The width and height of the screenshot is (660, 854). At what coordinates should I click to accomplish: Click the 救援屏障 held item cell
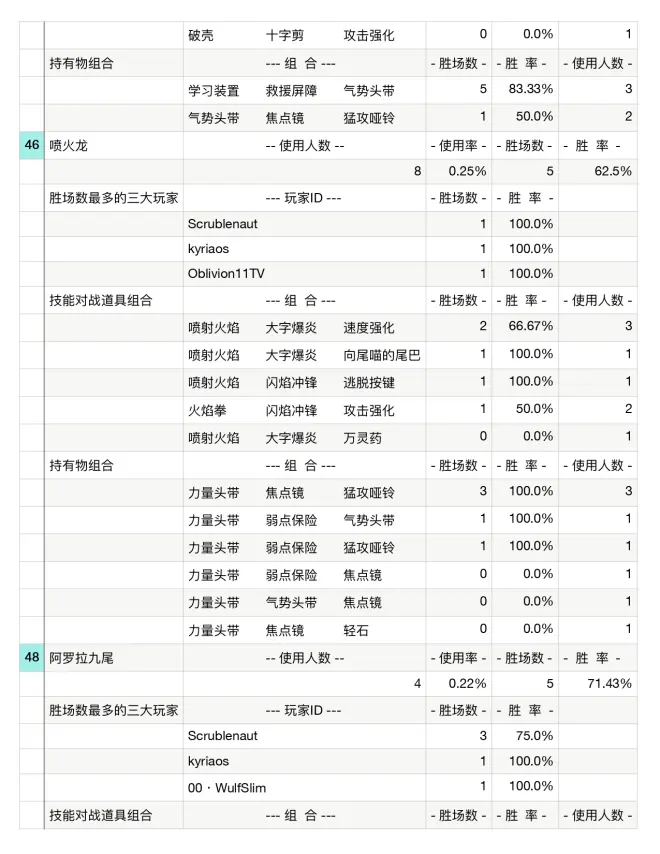point(291,90)
